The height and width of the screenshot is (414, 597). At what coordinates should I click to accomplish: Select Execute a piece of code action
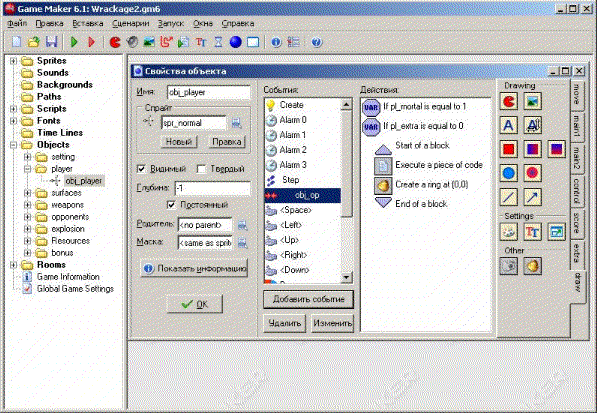pyautogui.click(x=428, y=165)
